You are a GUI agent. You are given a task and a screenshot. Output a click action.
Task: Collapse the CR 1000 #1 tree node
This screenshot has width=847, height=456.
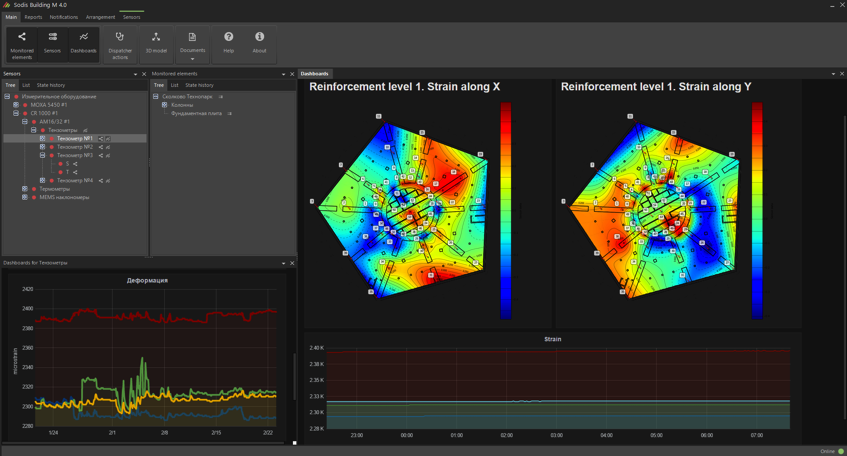pyautogui.click(x=16, y=113)
